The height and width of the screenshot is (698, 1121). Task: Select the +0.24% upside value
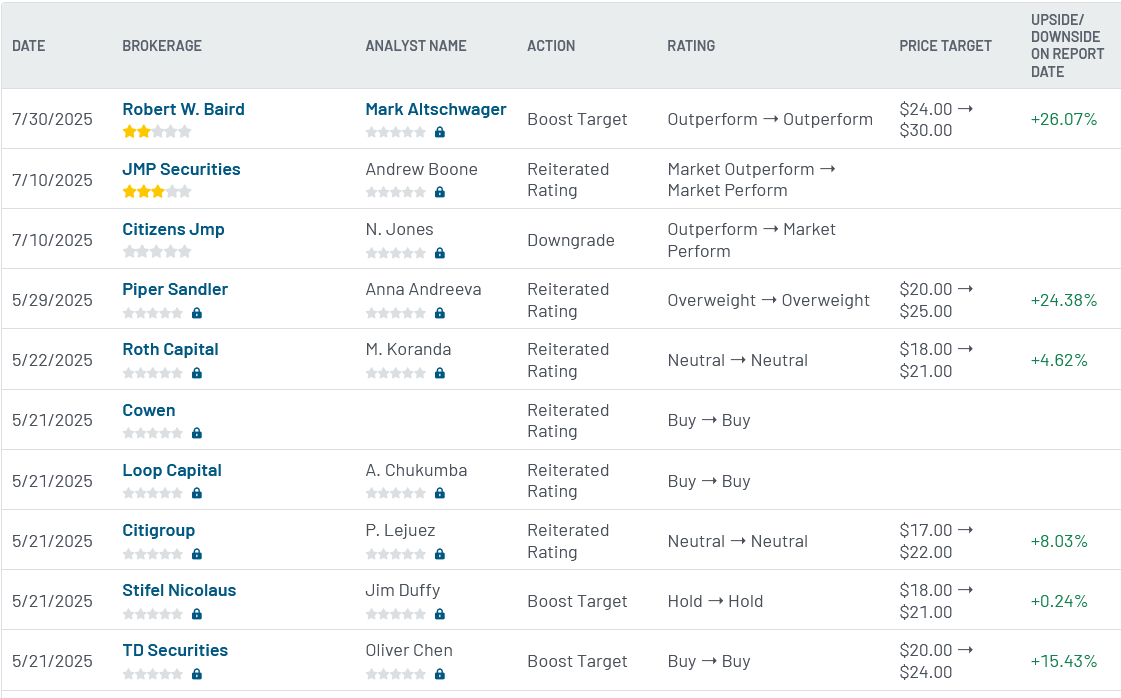(1059, 601)
